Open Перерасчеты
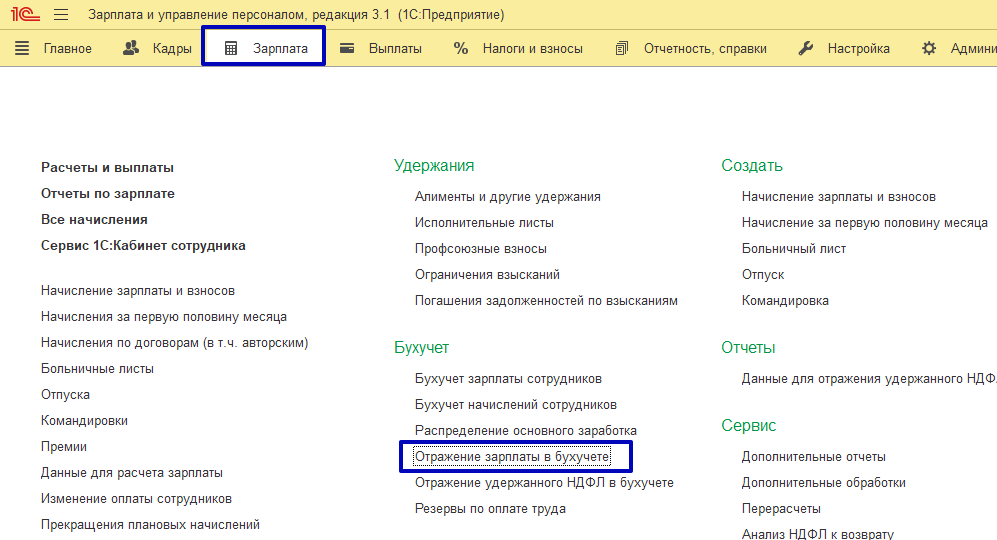Viewport: 997px width, 540px height. (x=781, y=509)
